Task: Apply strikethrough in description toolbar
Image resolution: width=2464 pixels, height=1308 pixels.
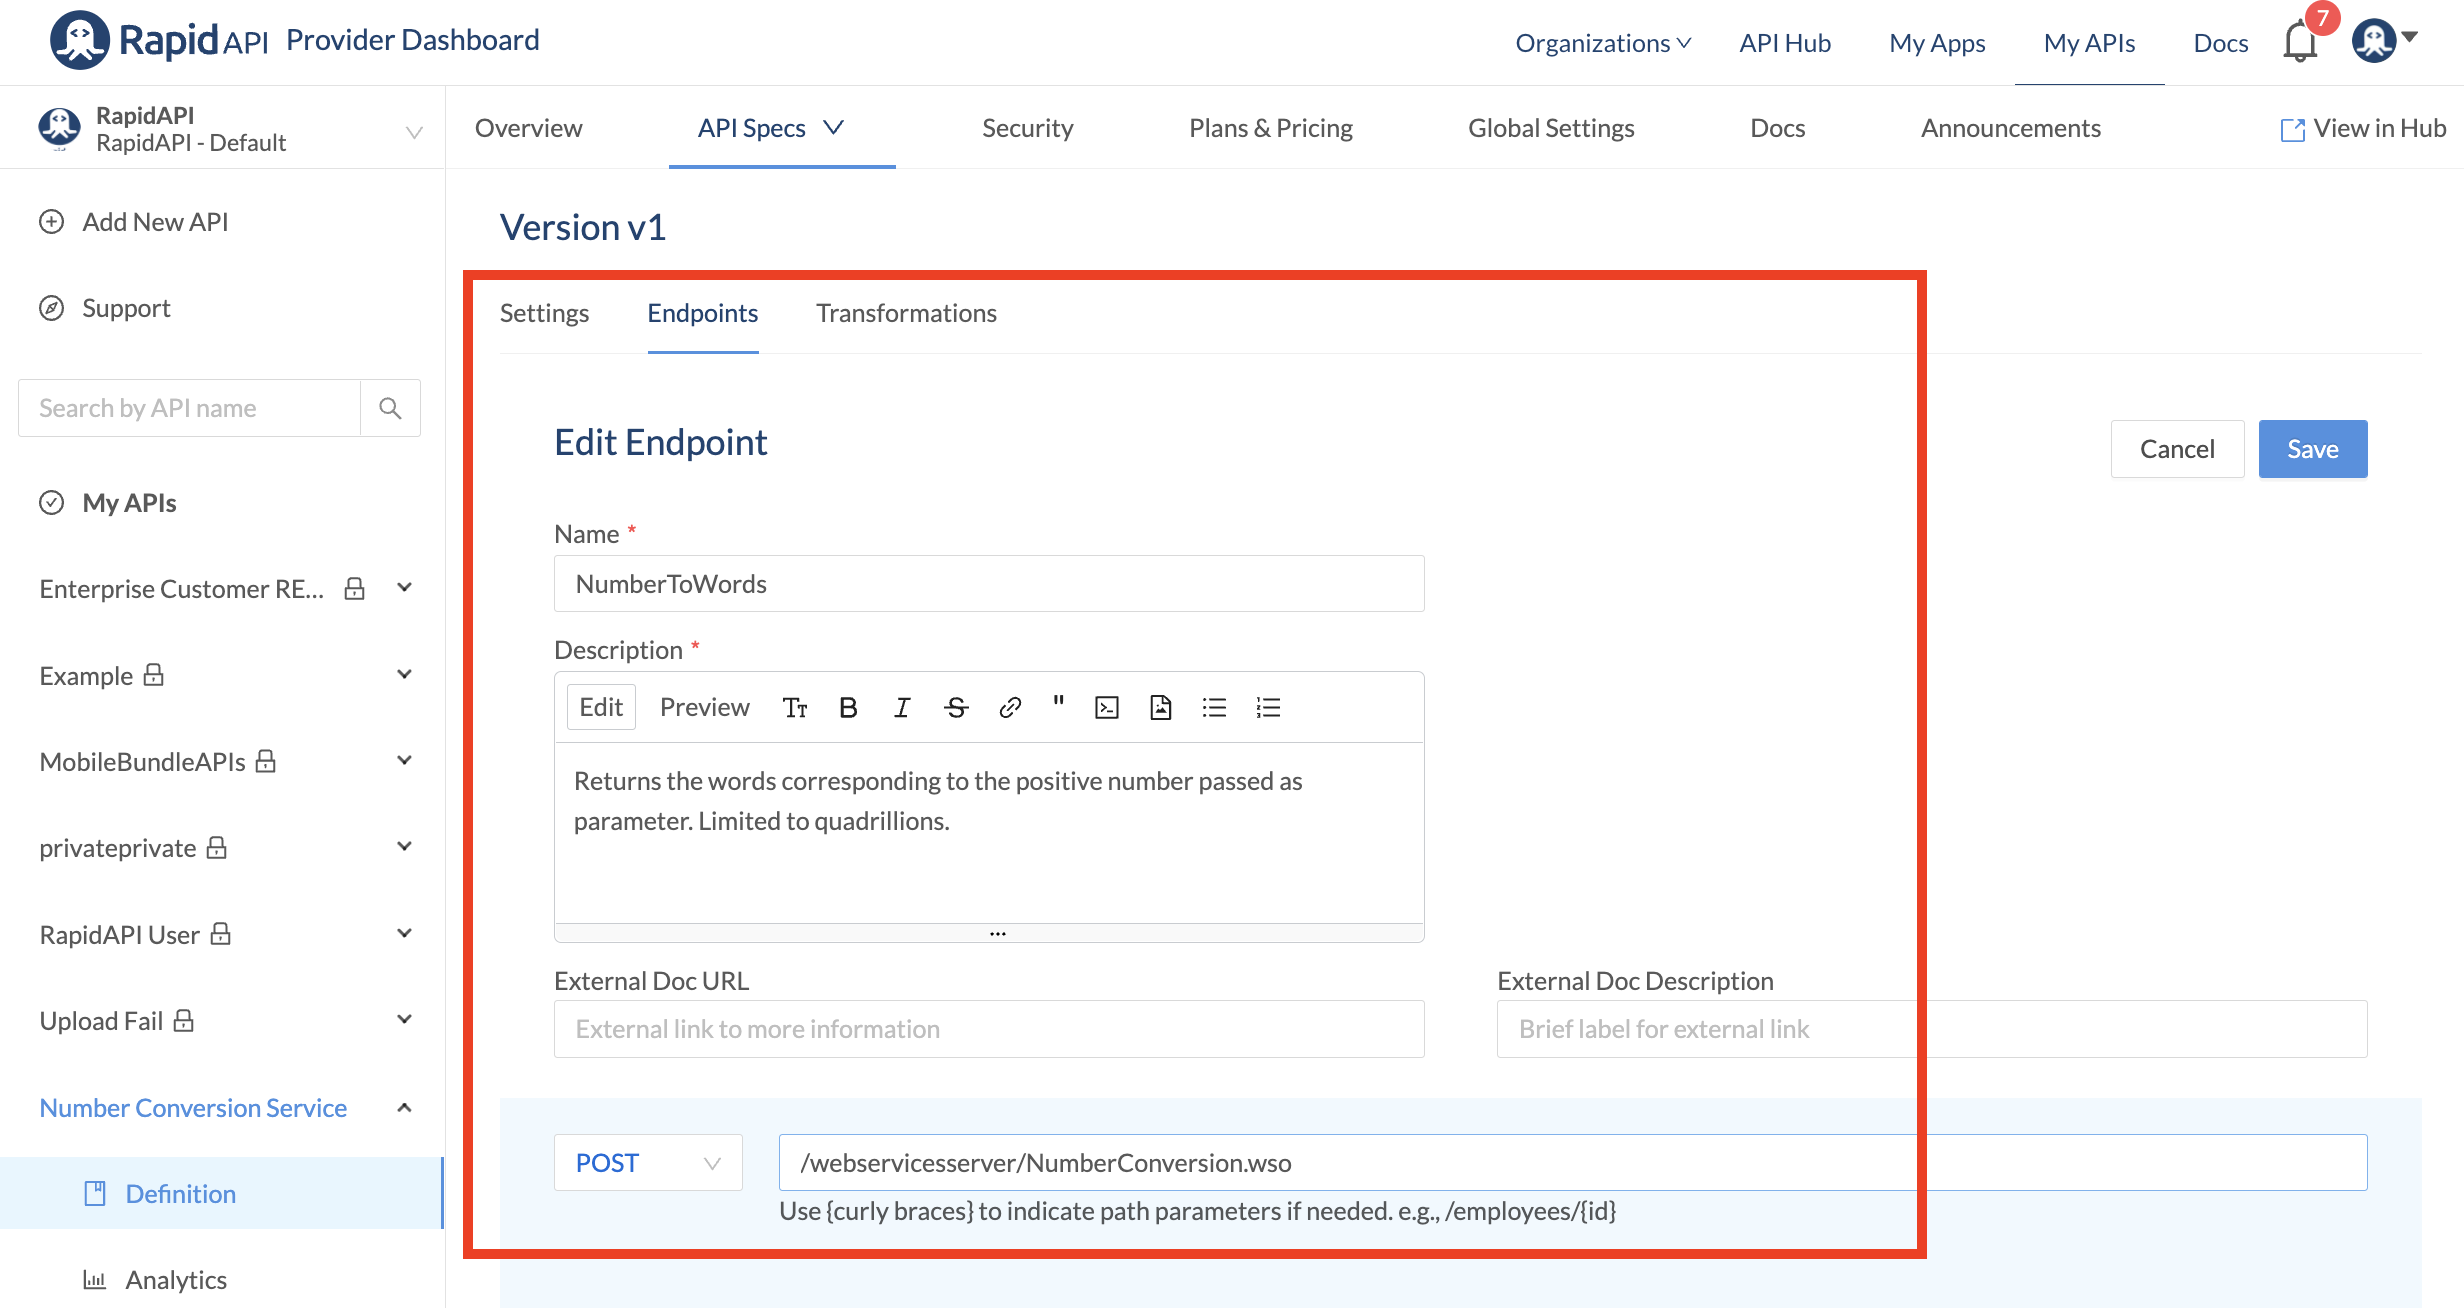Action: coord(956,708)
